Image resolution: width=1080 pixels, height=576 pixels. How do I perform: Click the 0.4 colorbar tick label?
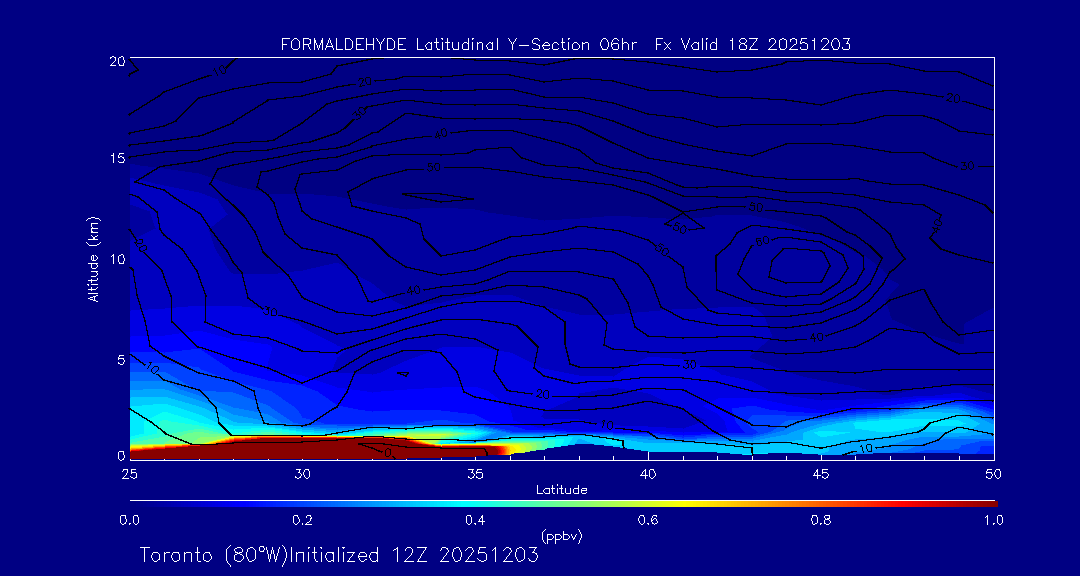(x=475, y=520)
